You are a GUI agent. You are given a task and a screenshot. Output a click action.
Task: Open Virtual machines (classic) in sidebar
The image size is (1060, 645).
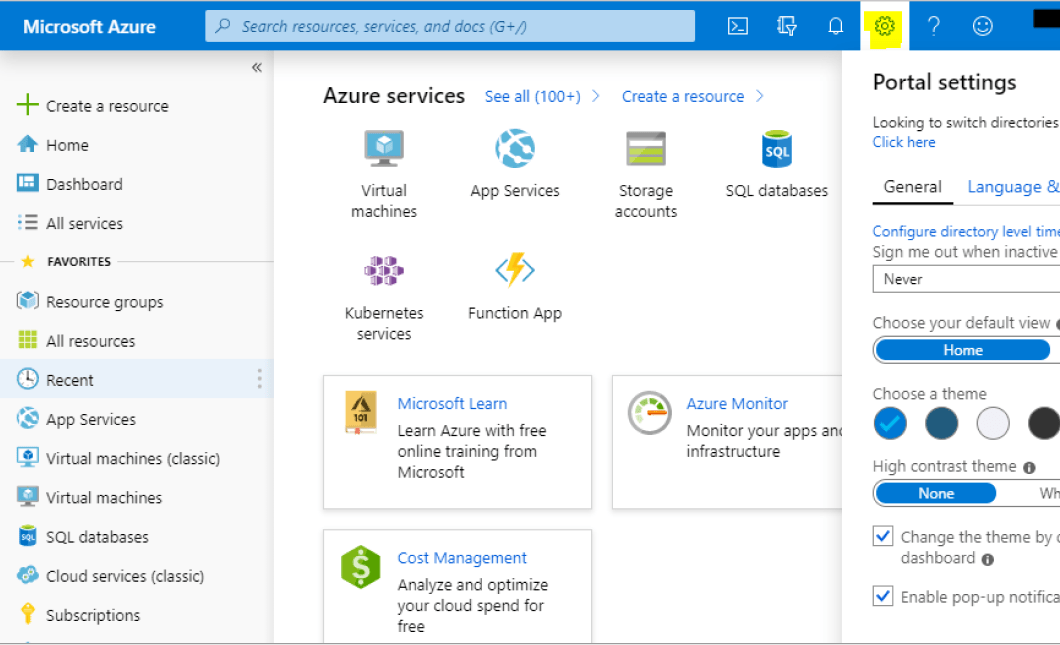pos(132,458)
